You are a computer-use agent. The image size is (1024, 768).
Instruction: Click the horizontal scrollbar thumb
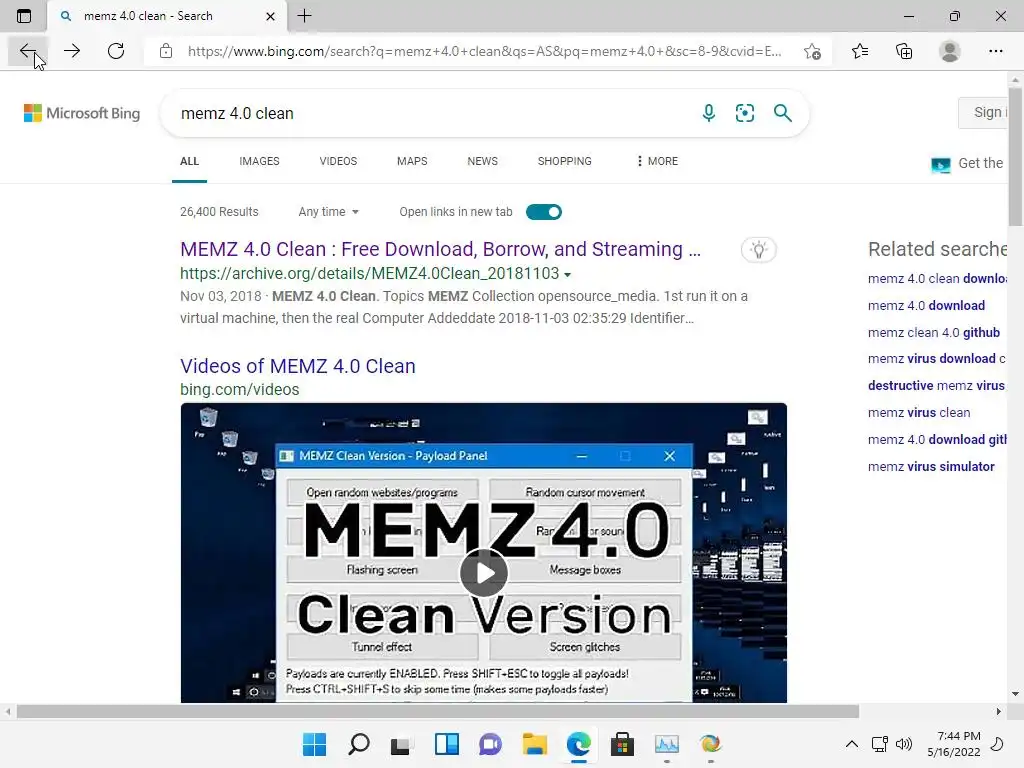438,711
